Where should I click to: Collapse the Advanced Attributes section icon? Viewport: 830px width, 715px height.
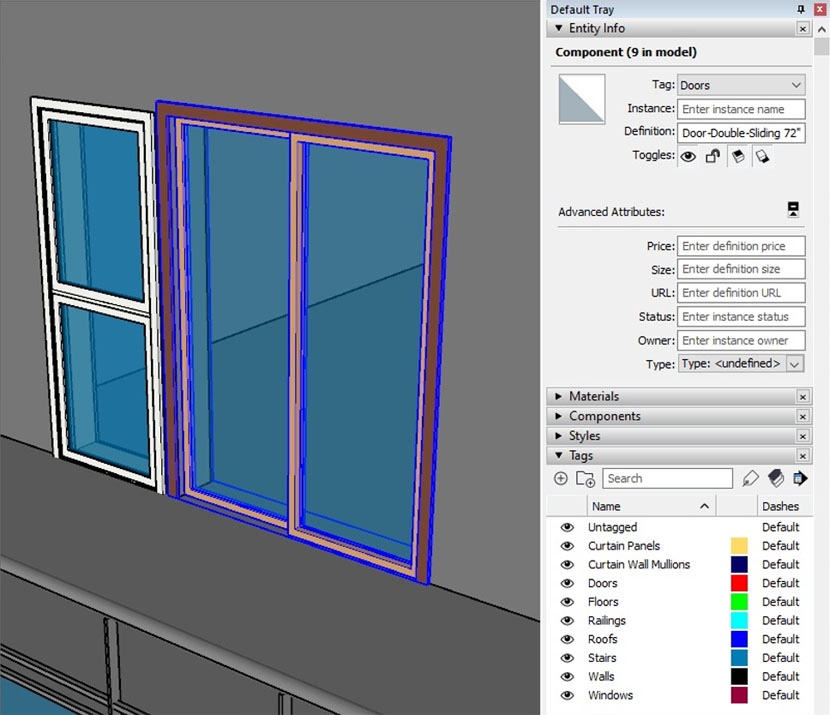(793, 210)
